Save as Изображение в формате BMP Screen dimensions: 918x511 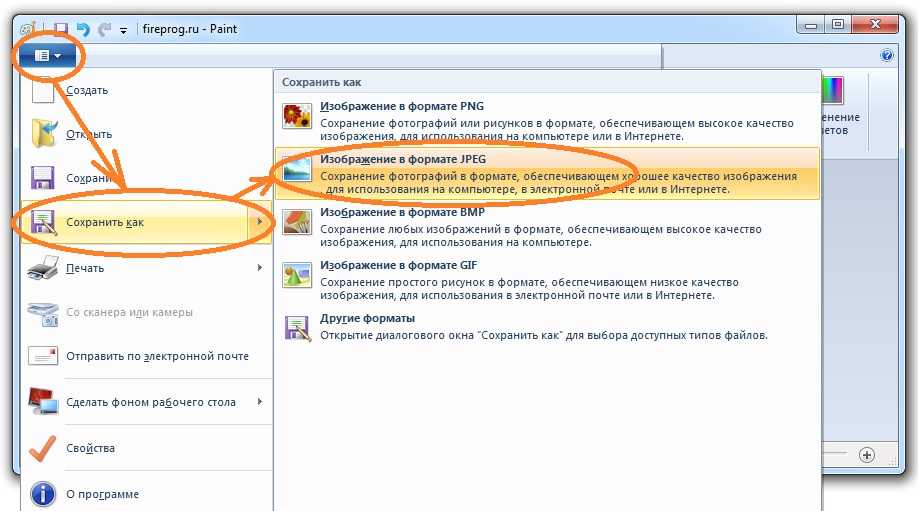pos(547,227)
